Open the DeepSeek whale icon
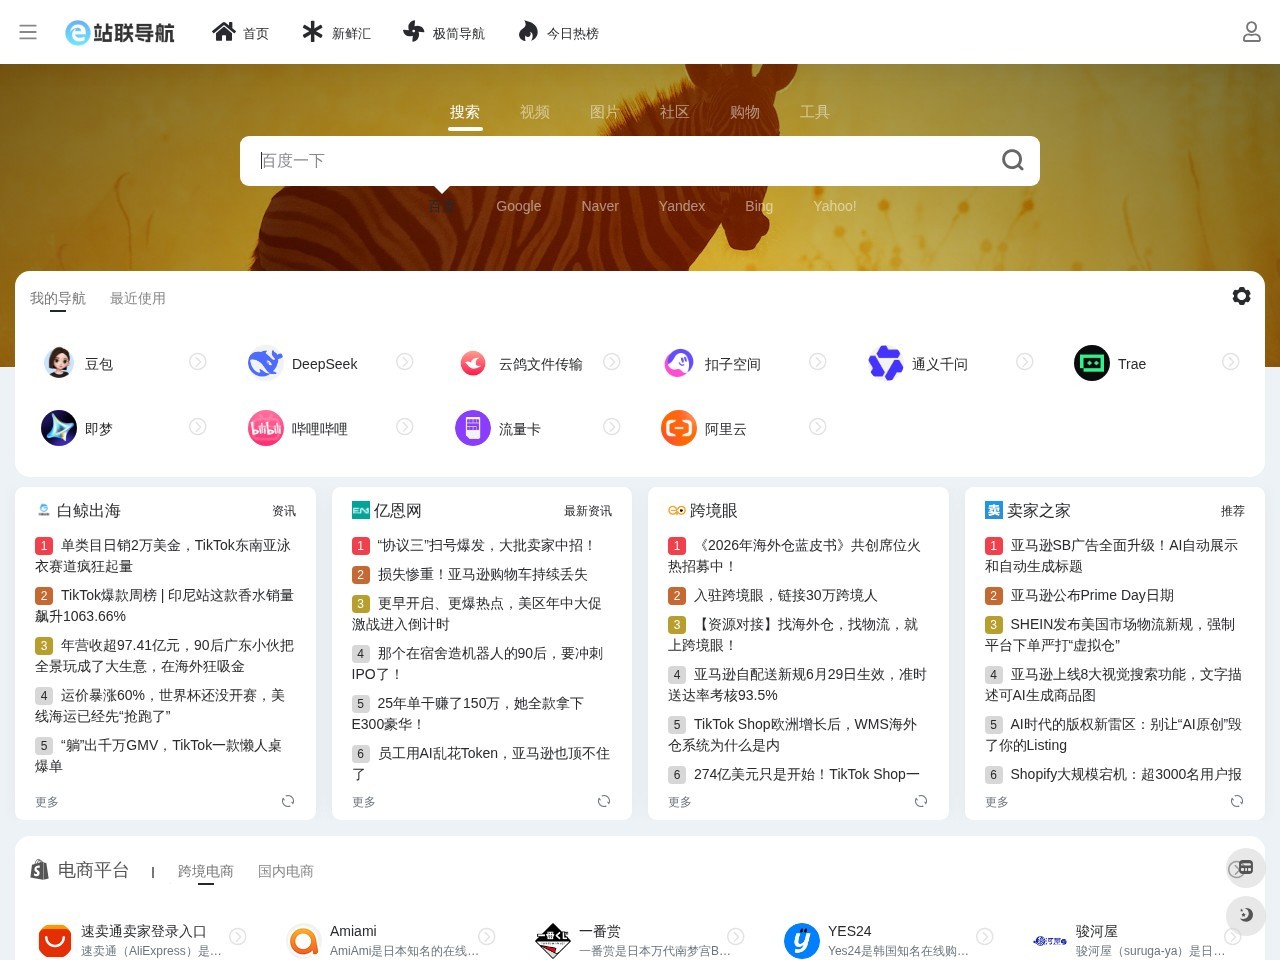The width and height of the screenshot is (1280, 960). (x=265, y=363)
